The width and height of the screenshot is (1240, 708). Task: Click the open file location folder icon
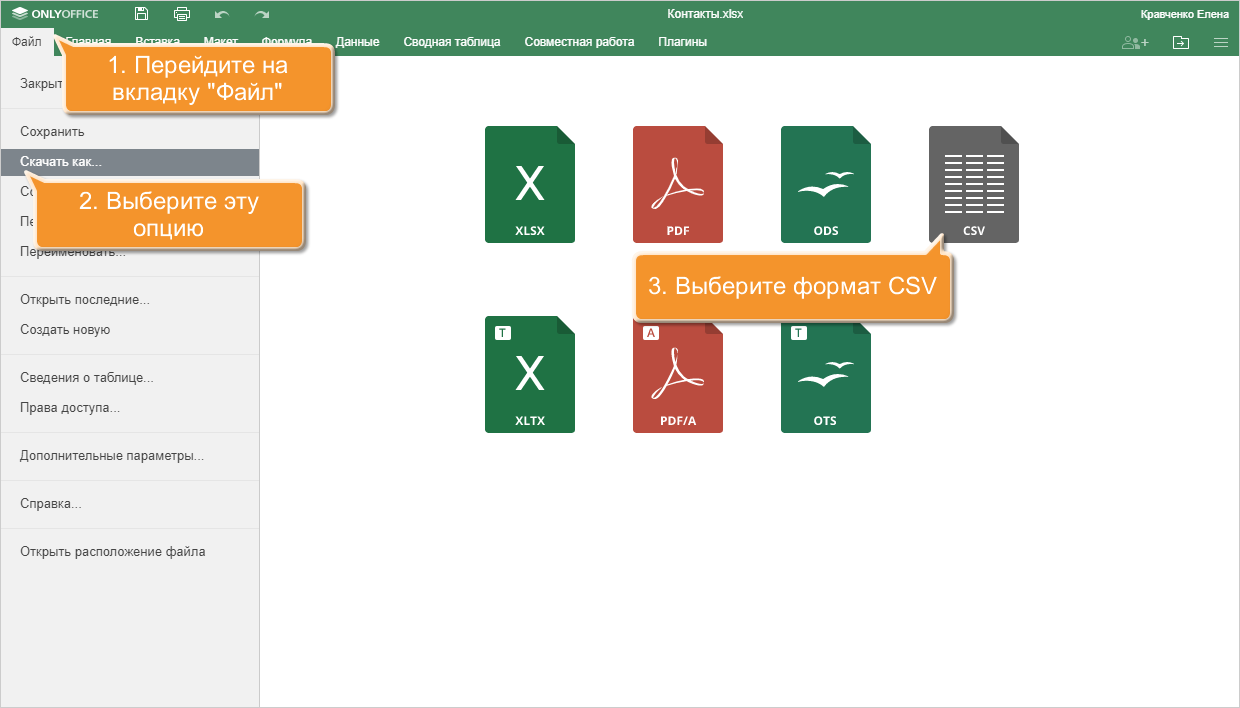[x=1181, y=42]
